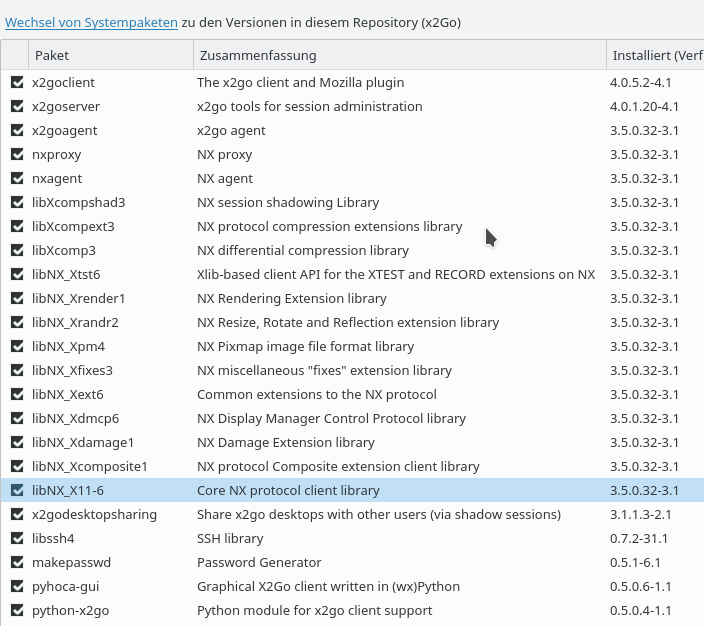704x626 pixels.
Task: Click version 4.0.5.2-4.1 of x2goclient
Action: 640,83
